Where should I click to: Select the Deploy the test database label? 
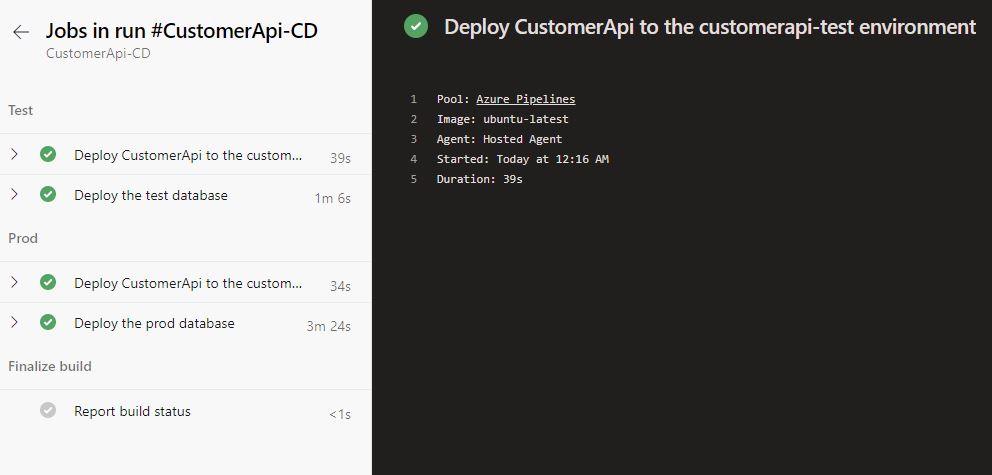tap(151, 195)
